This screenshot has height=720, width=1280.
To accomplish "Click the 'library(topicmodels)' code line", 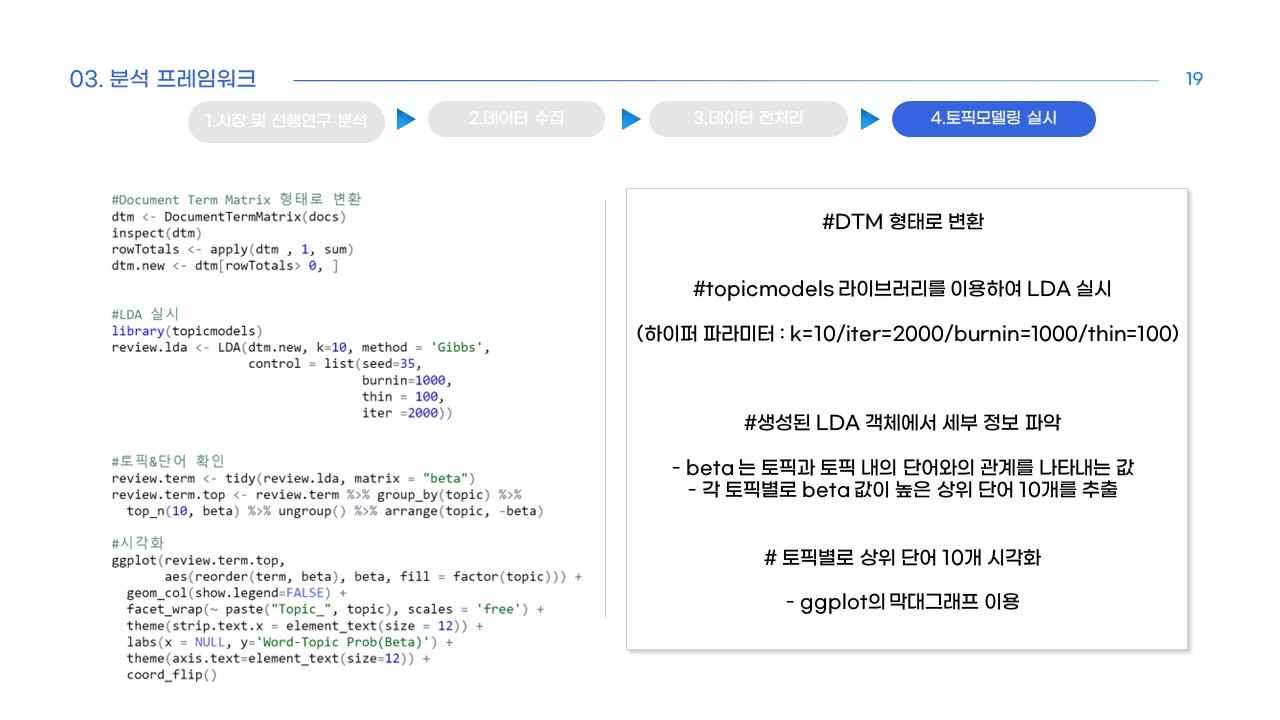I will point(187,331).
